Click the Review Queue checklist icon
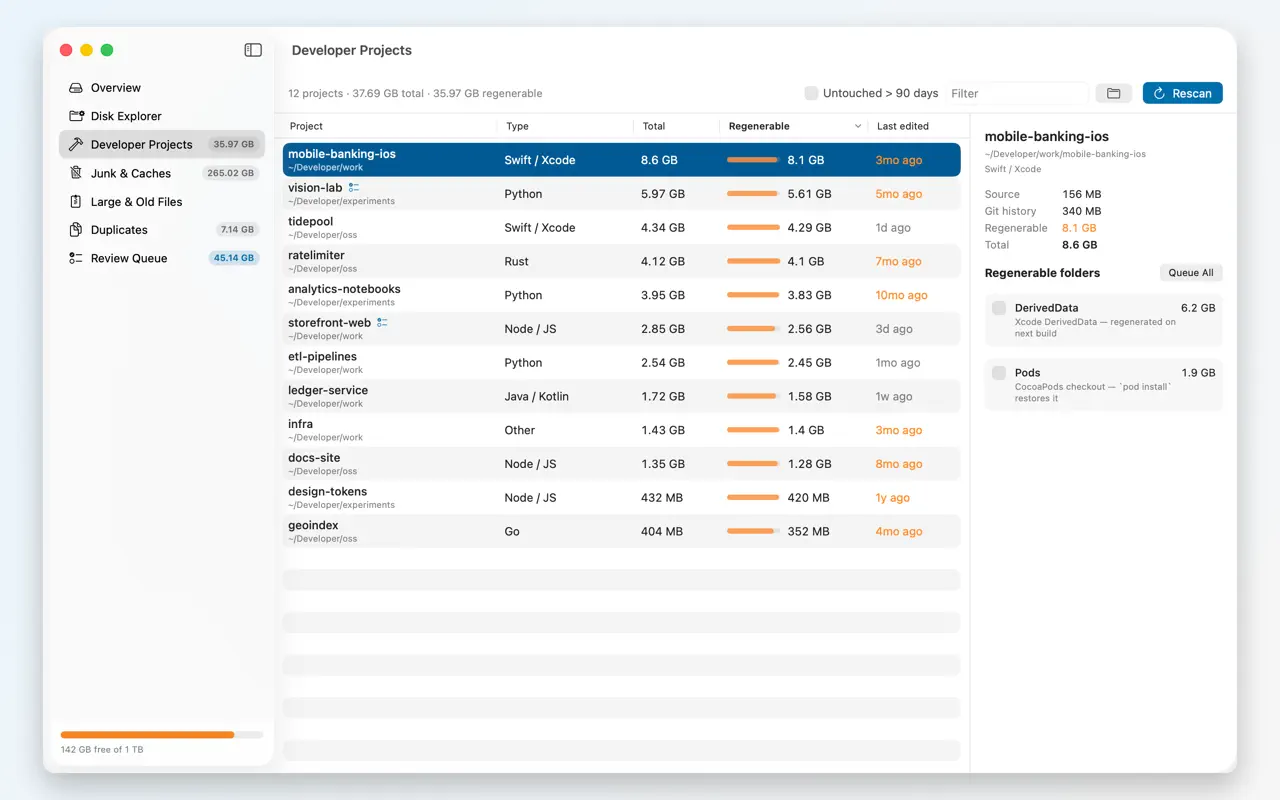This screenshot has width=1280, height=800. click(76, 258)
